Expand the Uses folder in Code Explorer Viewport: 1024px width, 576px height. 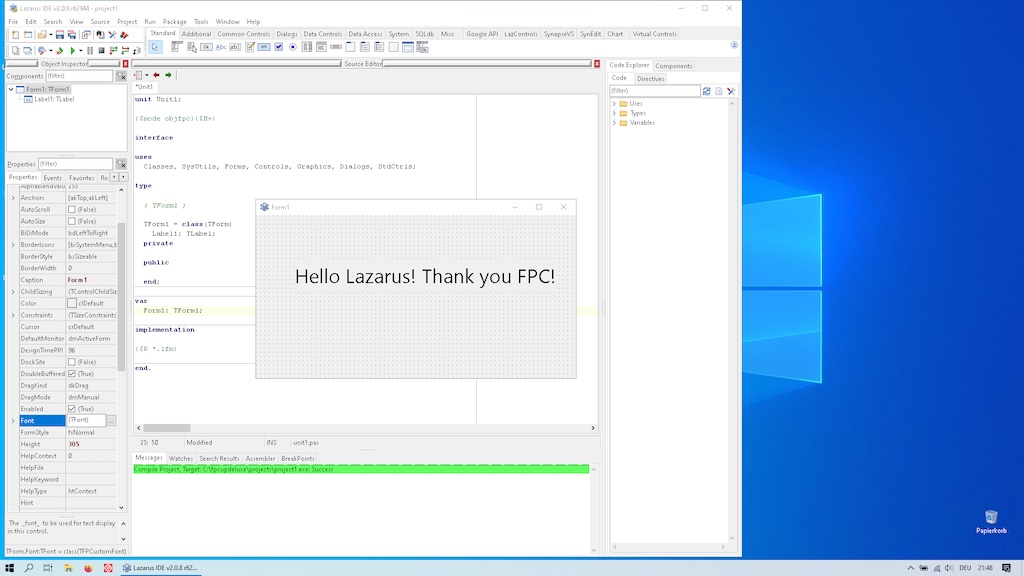[614, 104]
